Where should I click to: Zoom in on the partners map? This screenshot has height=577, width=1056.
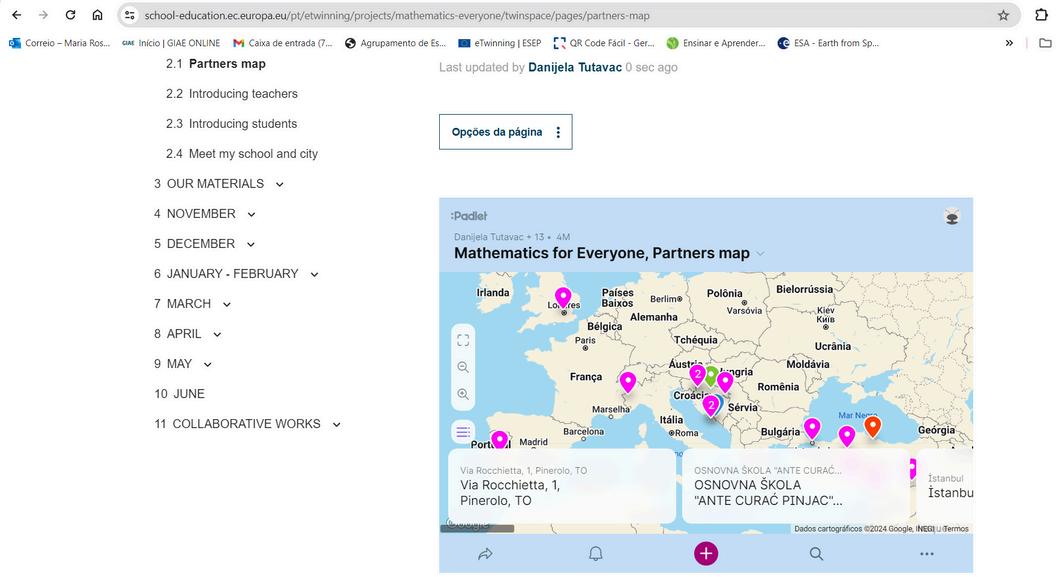pyautogui.click(x=463, y=394)
